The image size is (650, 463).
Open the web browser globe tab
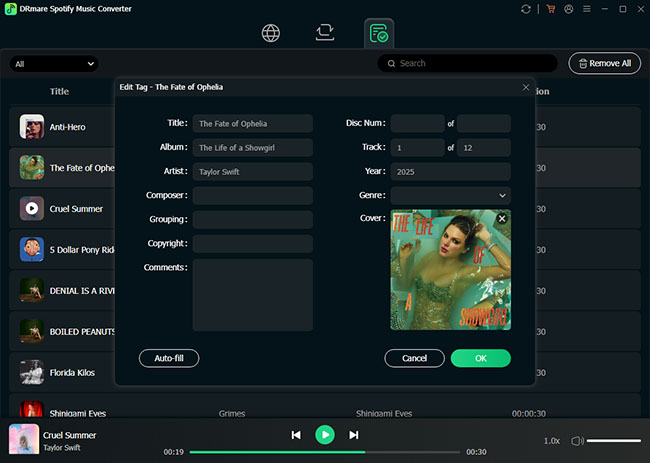[x=271, y=33]
